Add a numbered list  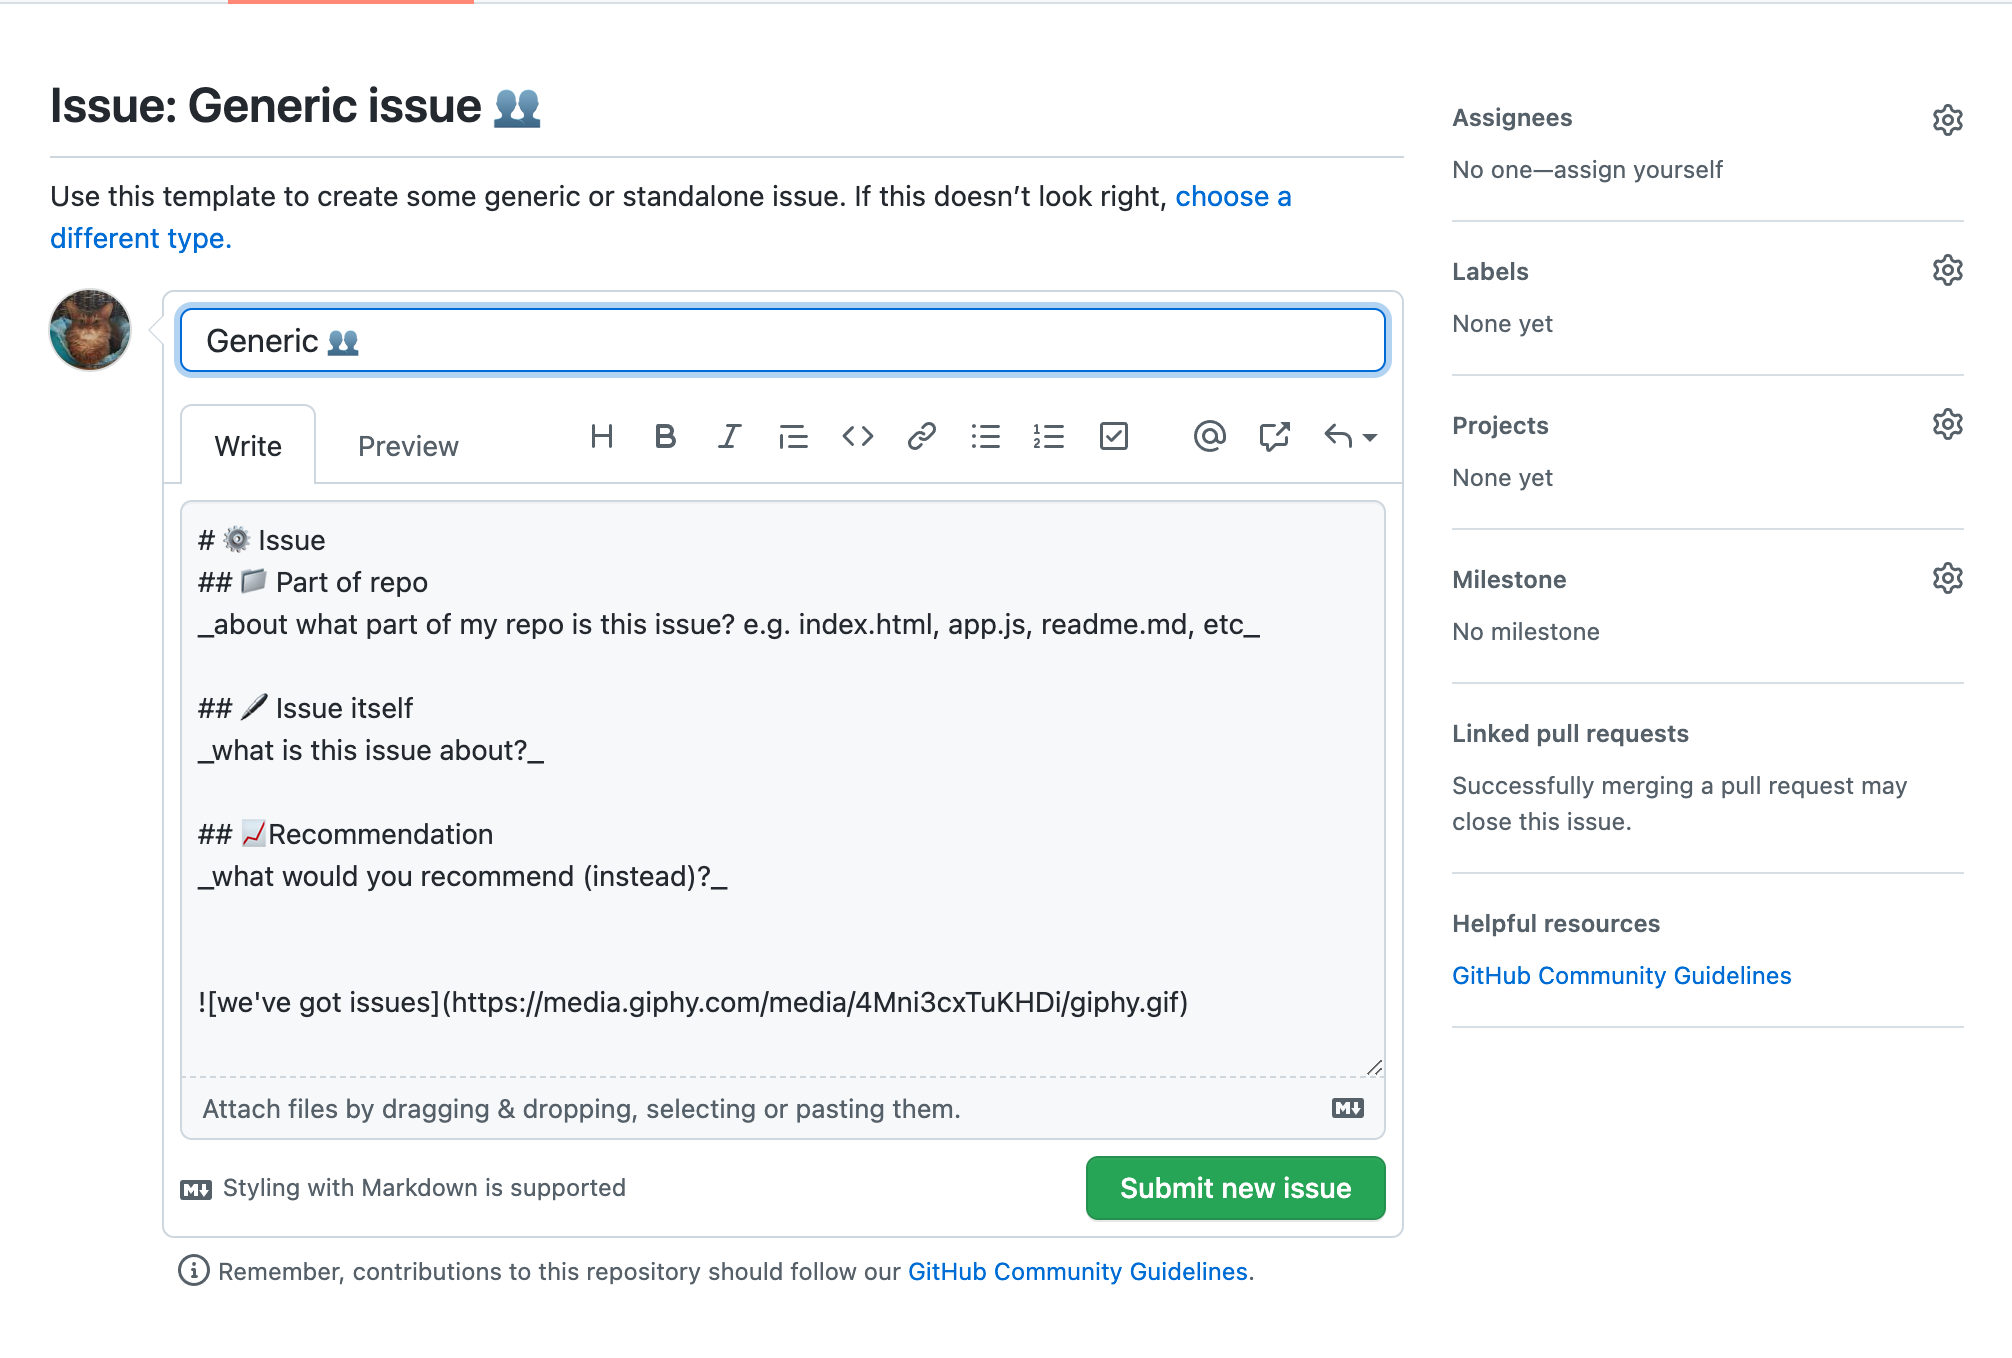pyautogui.click(x=1050, y=436)
